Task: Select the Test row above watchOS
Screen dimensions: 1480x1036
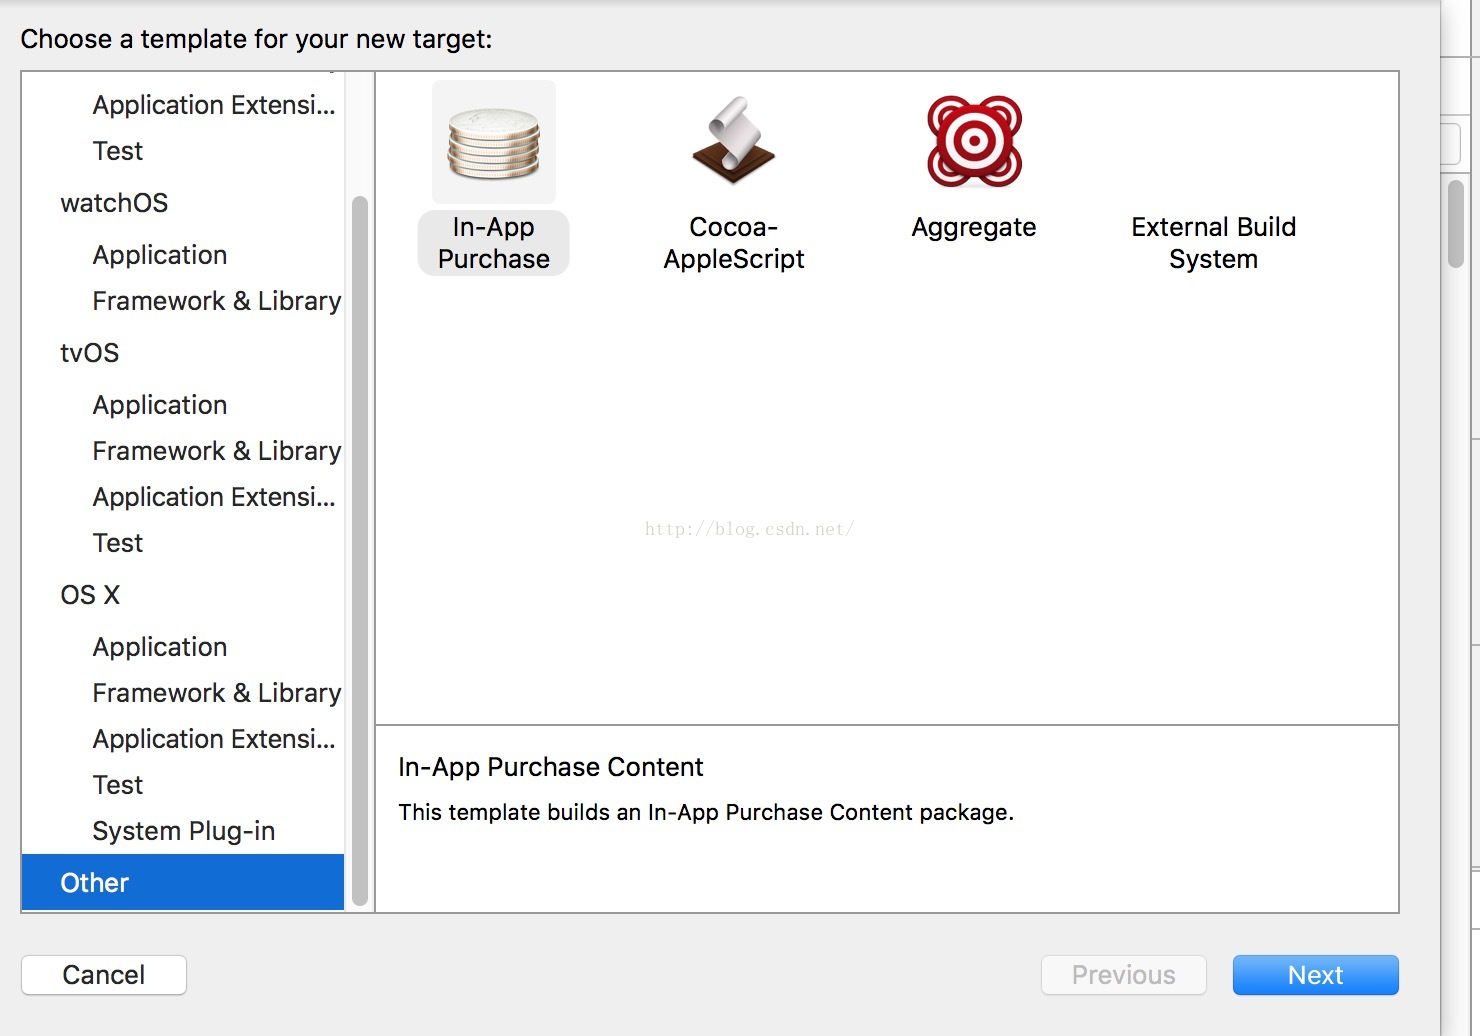Action: tap(118, 151)
